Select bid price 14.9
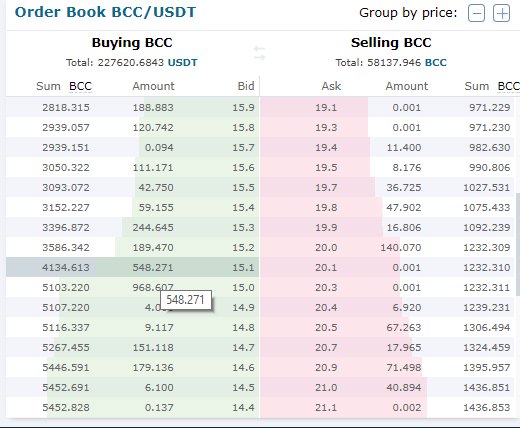 click(243, 307)
